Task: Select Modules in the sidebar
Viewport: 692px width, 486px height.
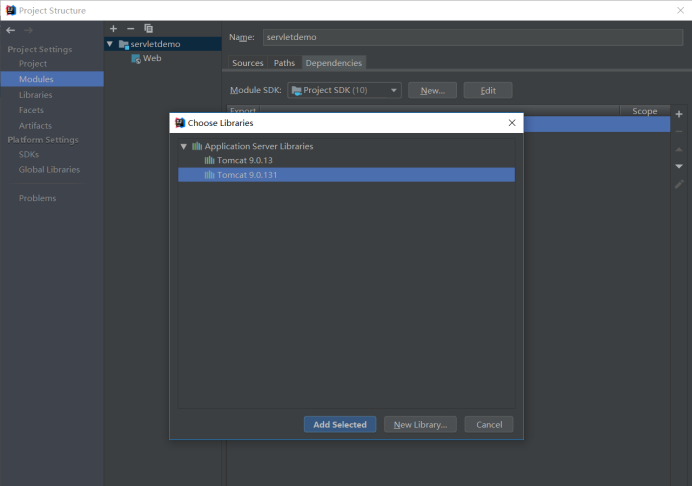Action: point(52,79)
